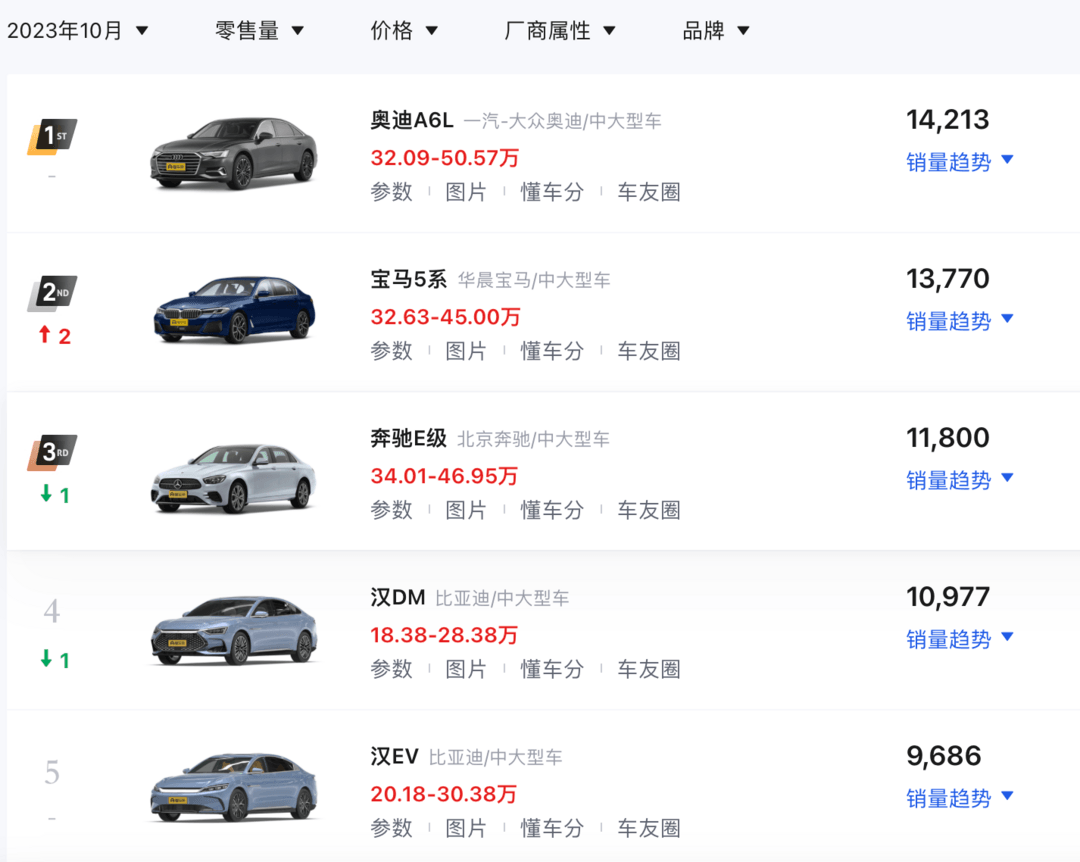
Task: Open the 2023年10月 date dropdown
Action: coord(77,30)
